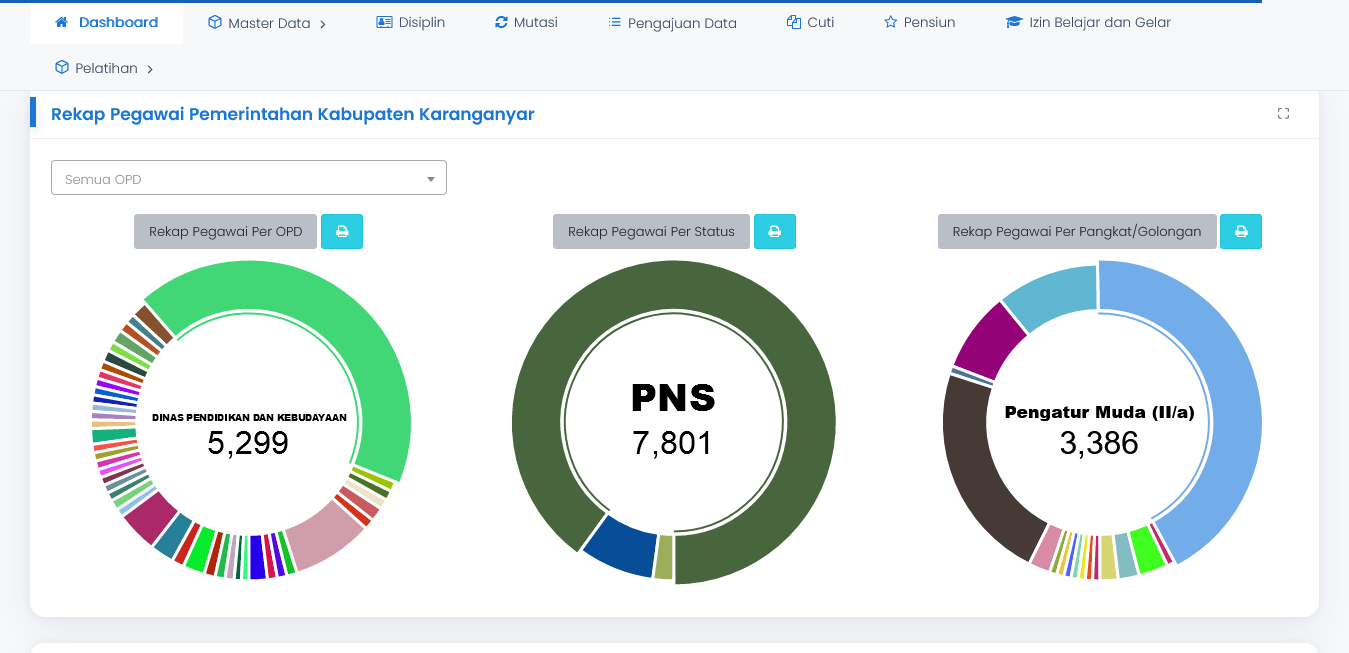1349x653 pixels.
Task: Click the print icon beside Rekap Pegawai Per OPD
Action: pyautogui.click(x=342, y=231)
